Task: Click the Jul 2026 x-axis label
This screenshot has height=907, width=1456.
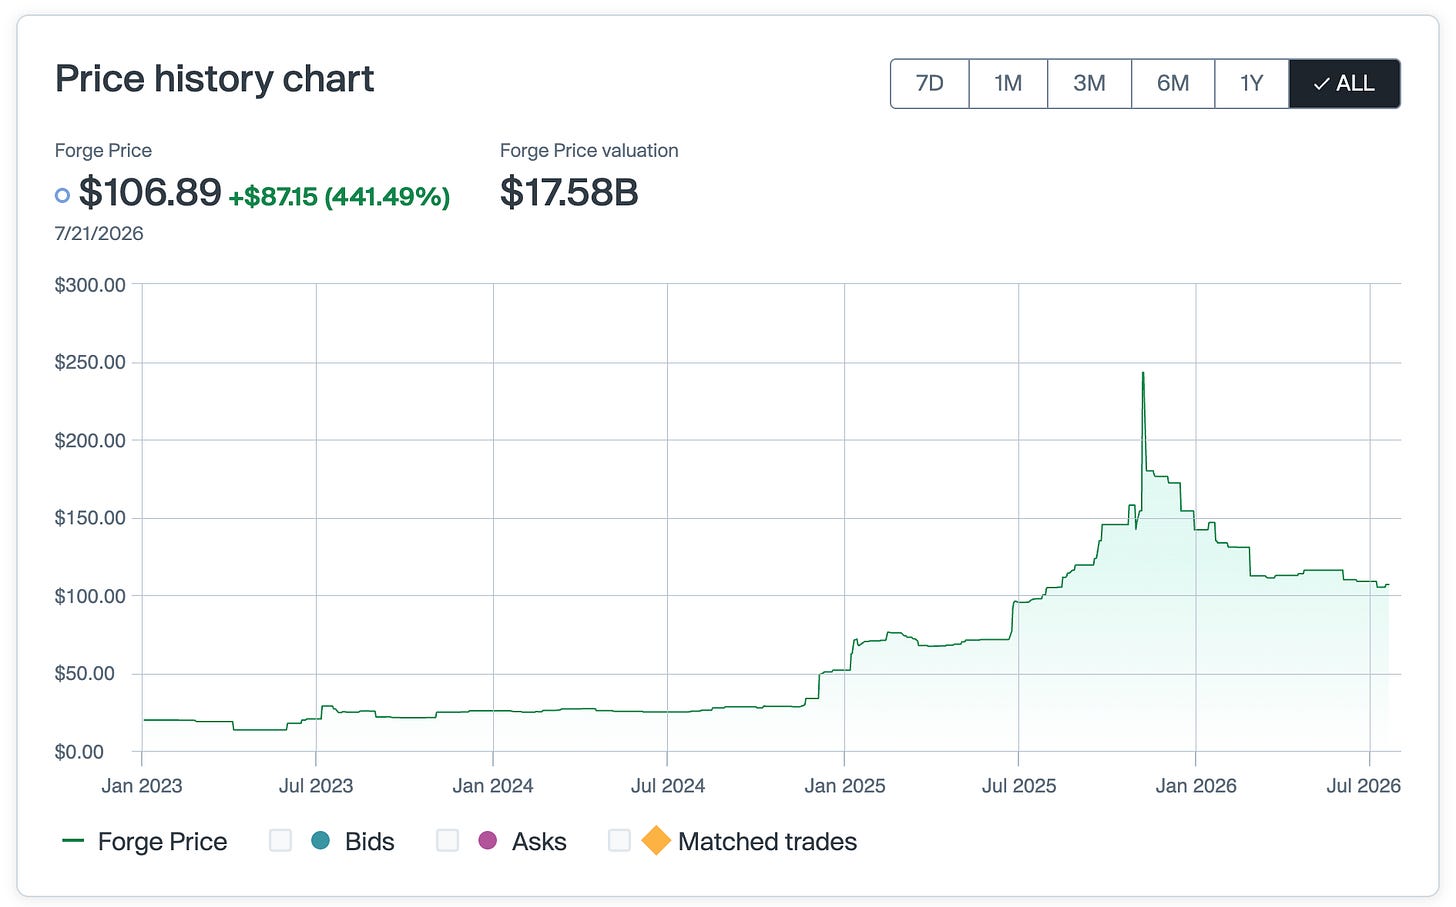Action: point(1364,786)
